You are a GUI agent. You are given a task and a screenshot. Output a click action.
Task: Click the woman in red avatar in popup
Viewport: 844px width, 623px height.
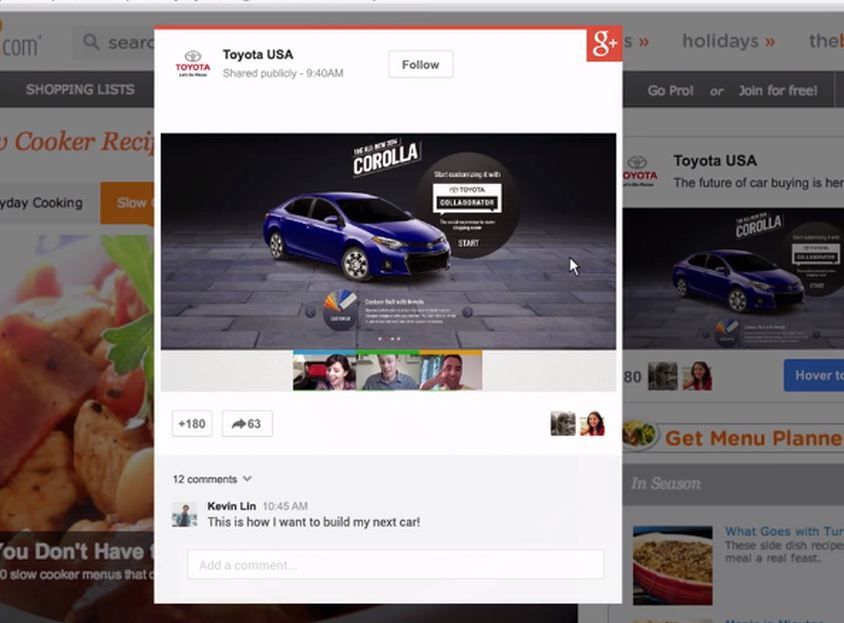[x=592, y=424]
